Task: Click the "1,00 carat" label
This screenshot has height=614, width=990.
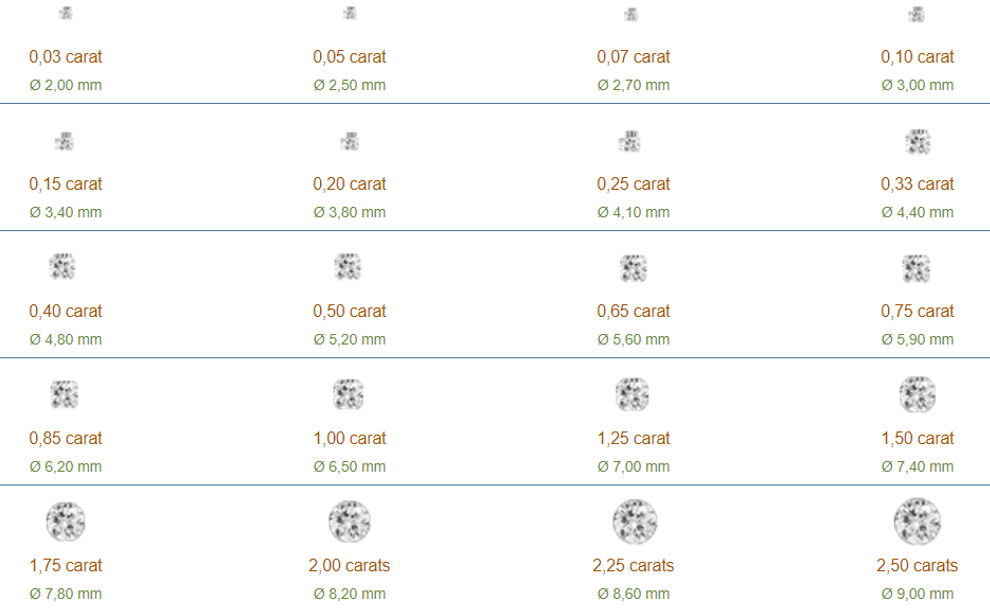Action: tap(349, 438)
